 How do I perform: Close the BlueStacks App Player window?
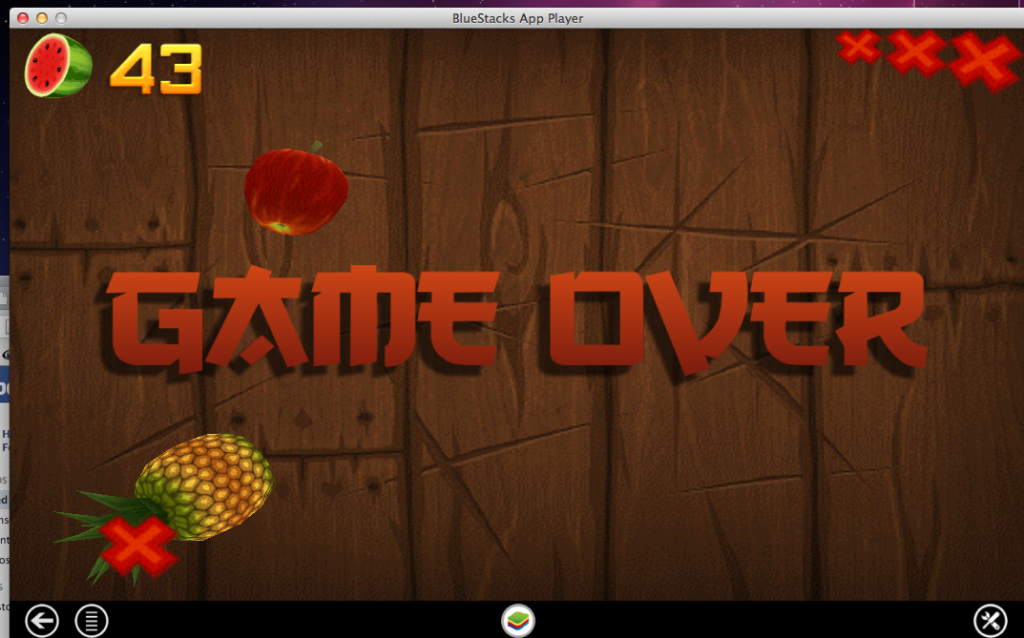point(22,18)
